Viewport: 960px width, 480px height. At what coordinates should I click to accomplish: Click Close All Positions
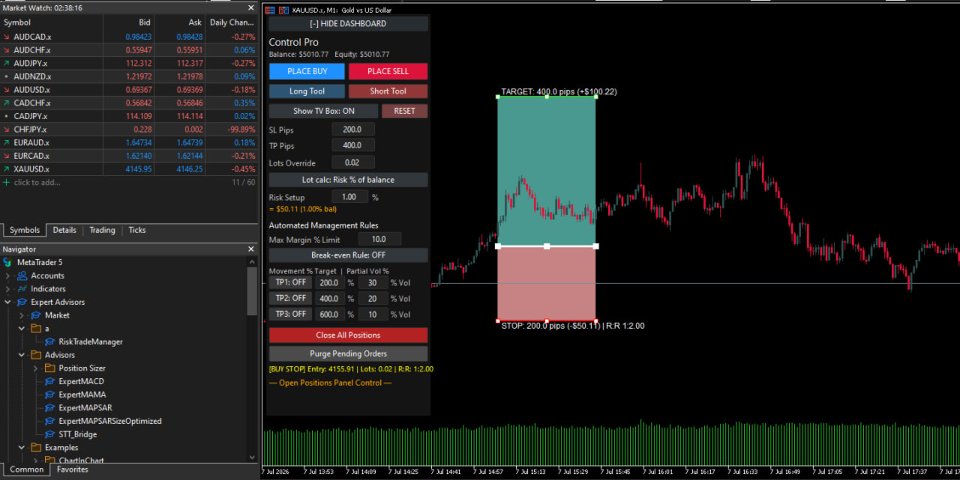click(x=348, y=336)
